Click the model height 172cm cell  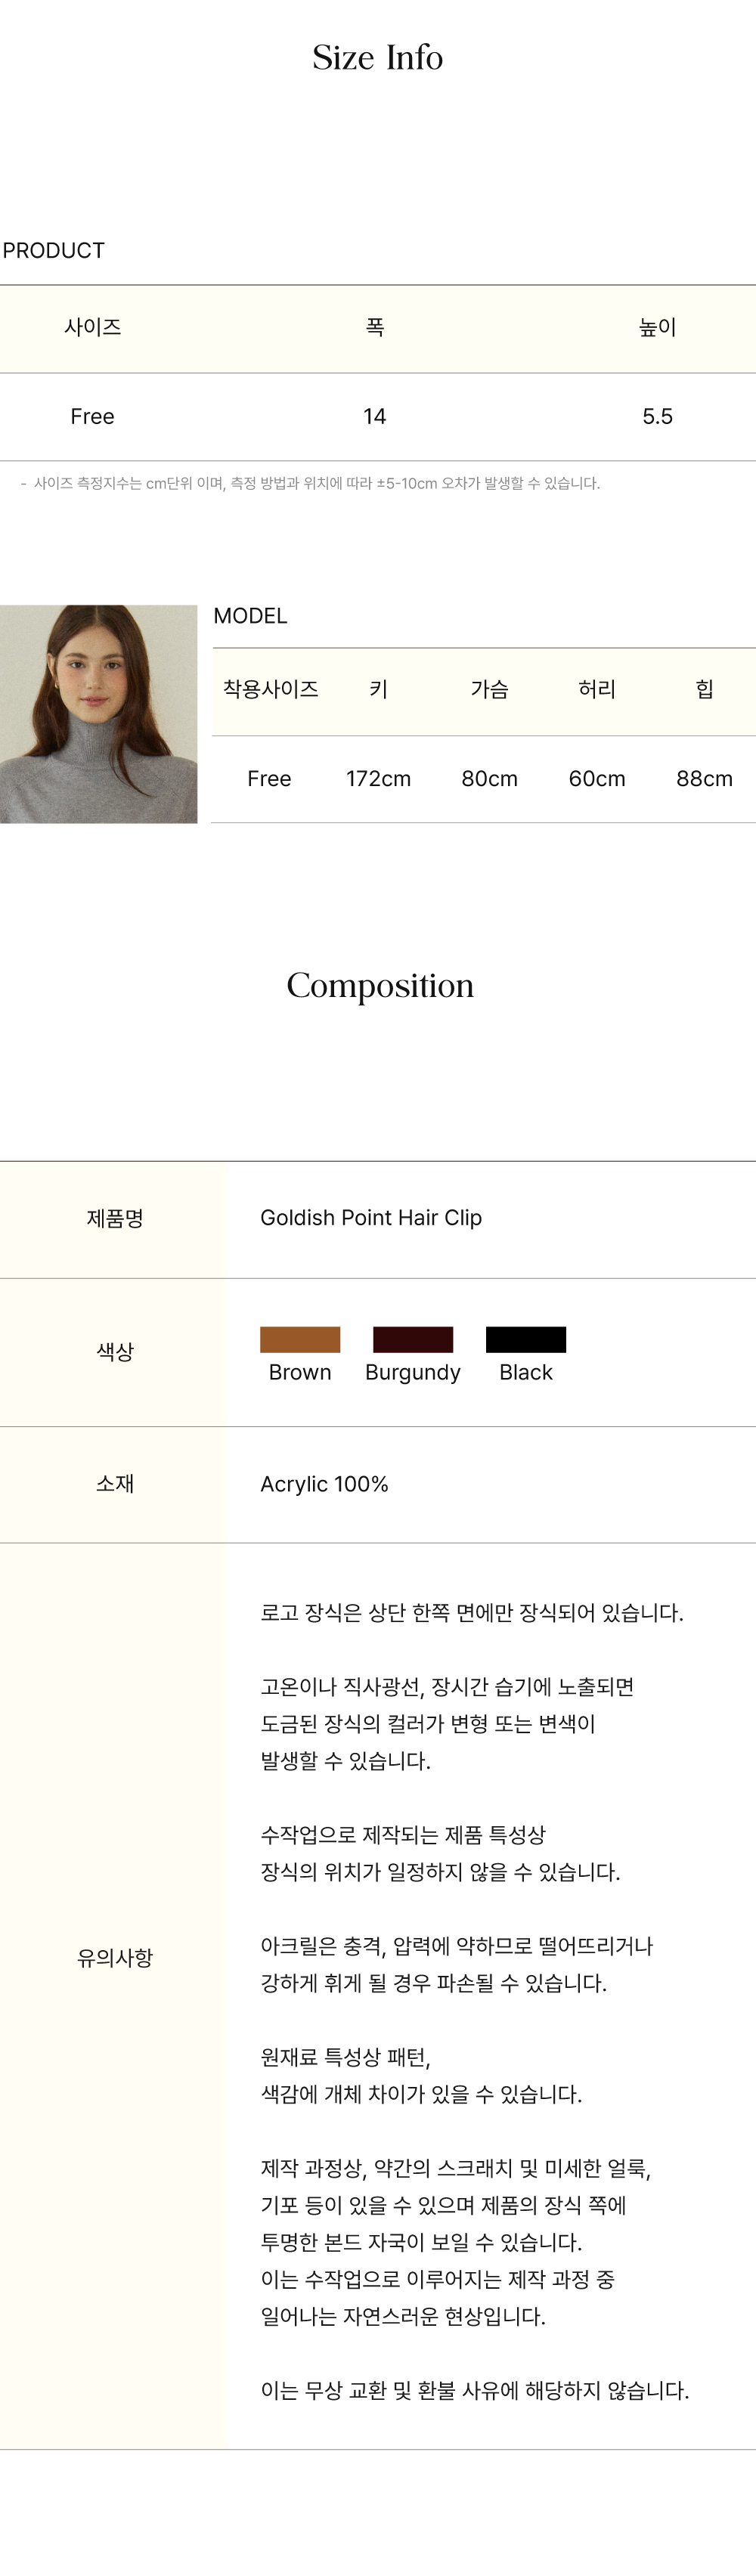pyautogui.click(x=378, y=779)
